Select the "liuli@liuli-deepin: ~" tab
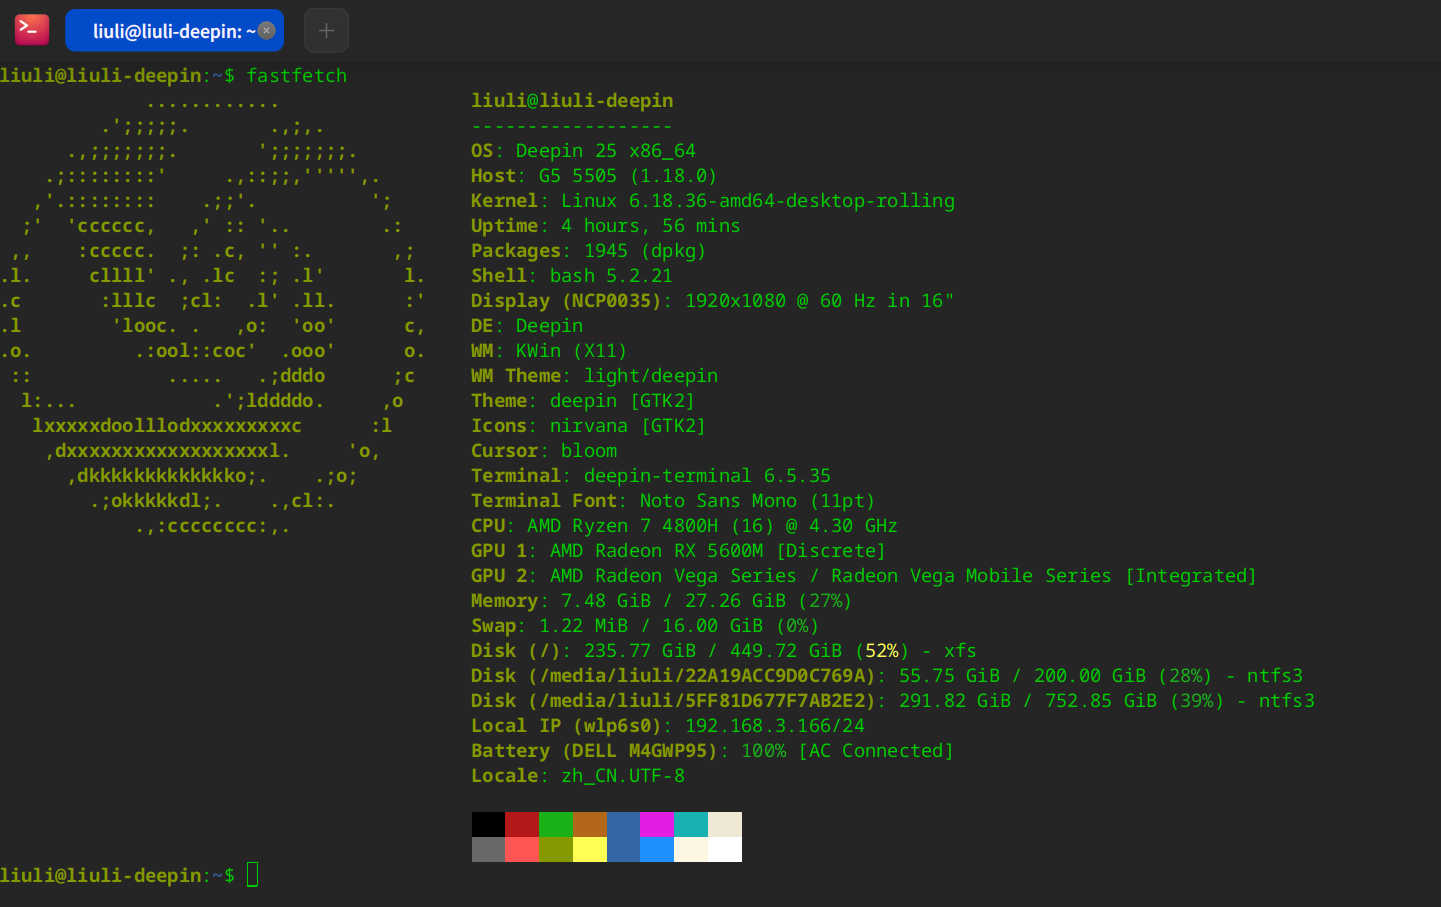The image size is (1441, 907). click(174, 30)
